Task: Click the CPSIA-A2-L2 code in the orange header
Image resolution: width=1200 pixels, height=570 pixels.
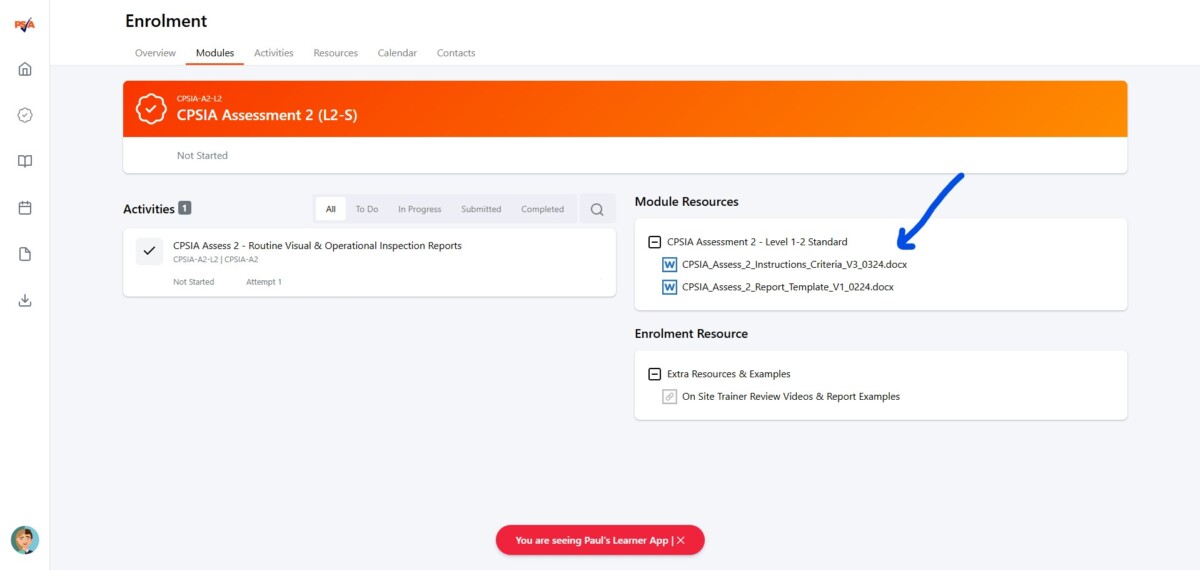Action: pyautogui.click(x=199, y=99)
